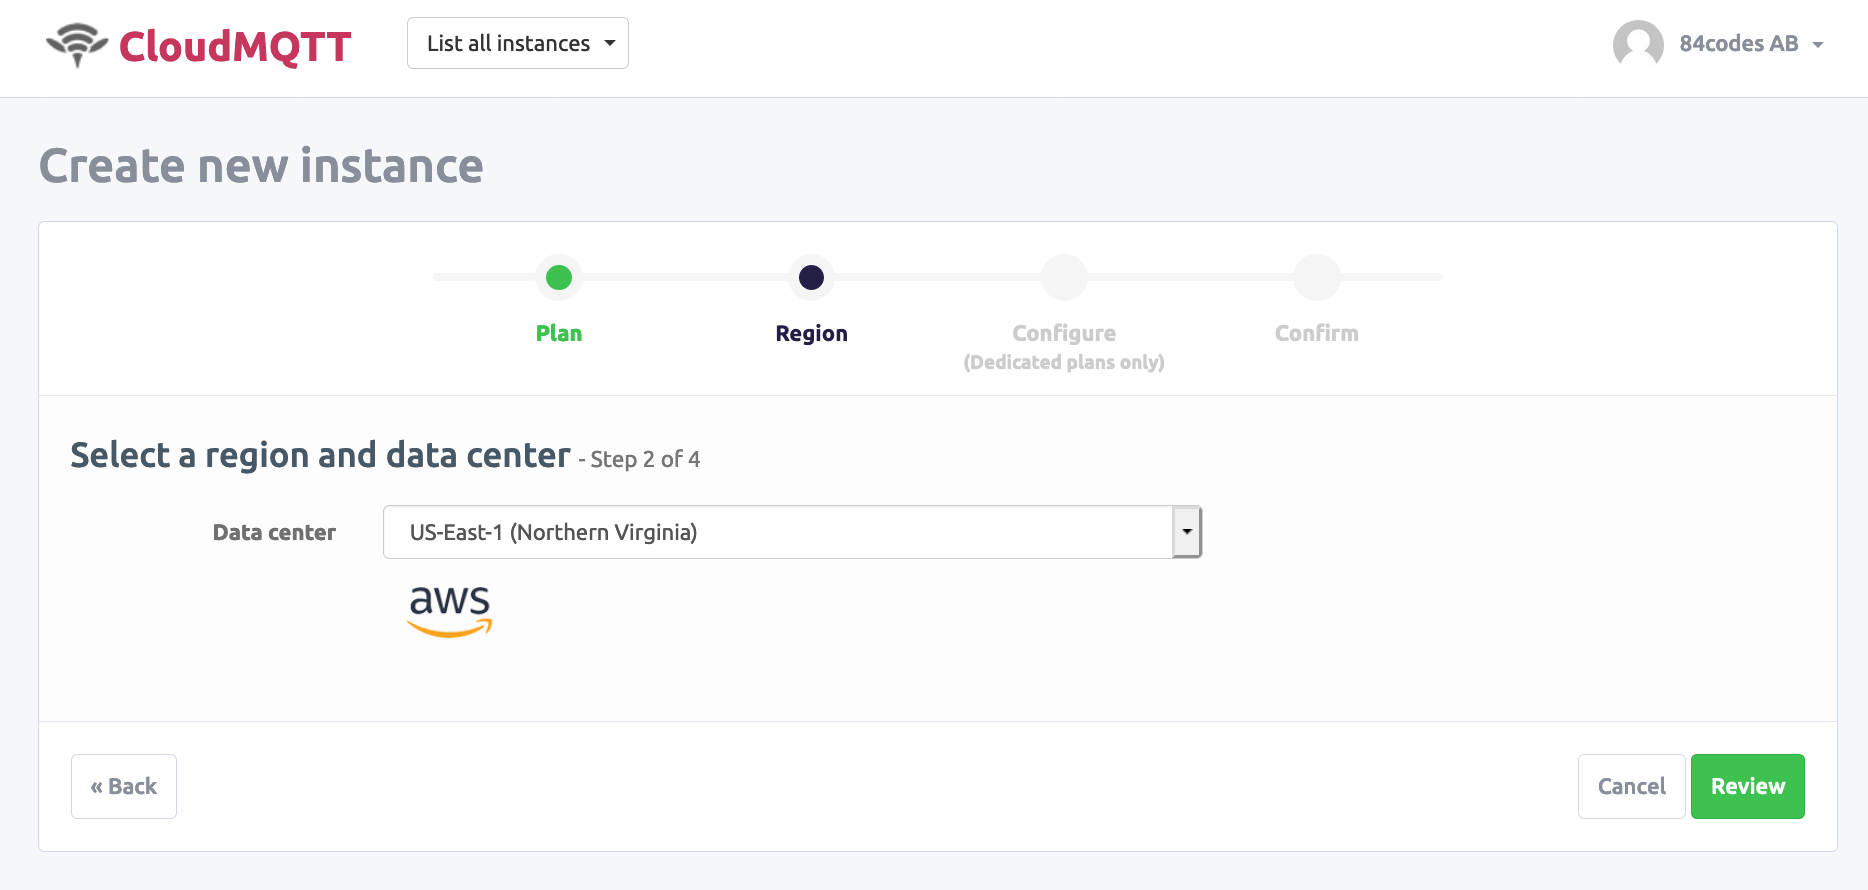Viewport: 1868px width, 890px height.
Task: Click the AWS logo
Action: tap(450, 610)
